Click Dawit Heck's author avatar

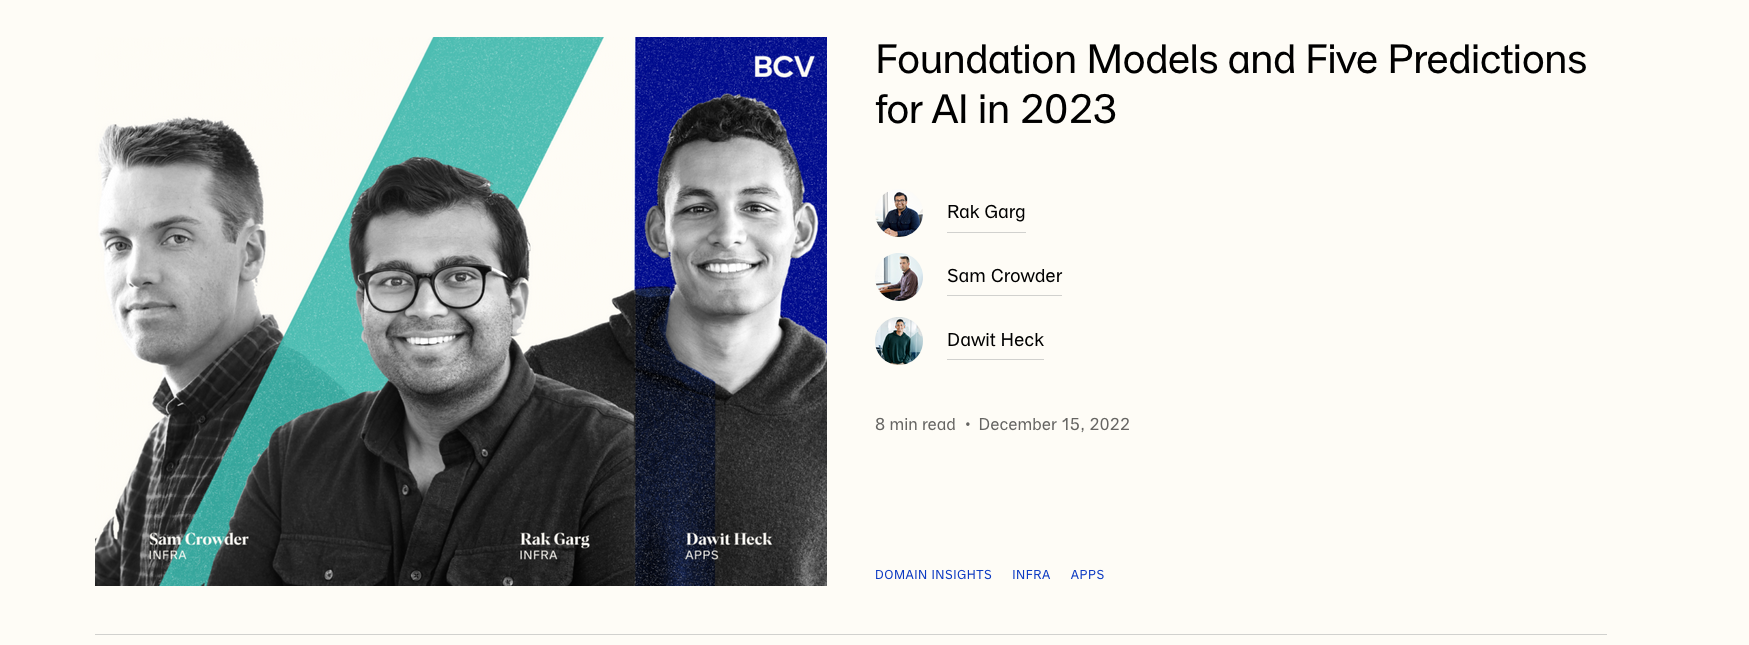tap(899, 341)
